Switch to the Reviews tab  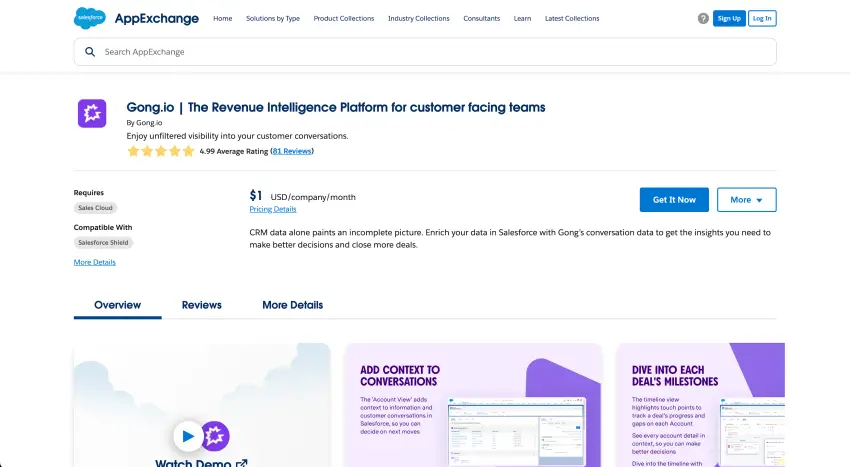click(x=202, y=305)
